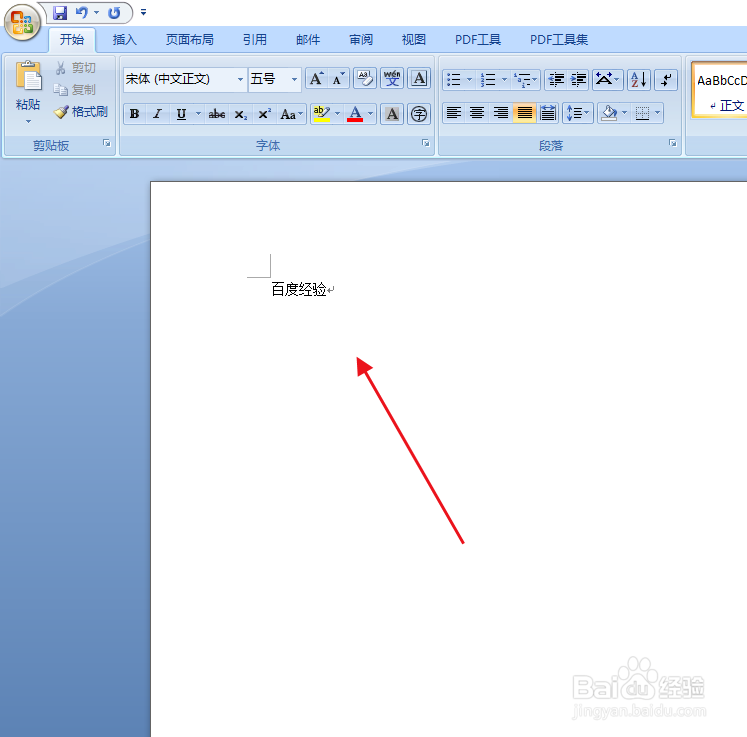Screen dimensions: 747x737
Task: Click 剪切 cut button
Action: pyautogui.click(x=77, y=68)
